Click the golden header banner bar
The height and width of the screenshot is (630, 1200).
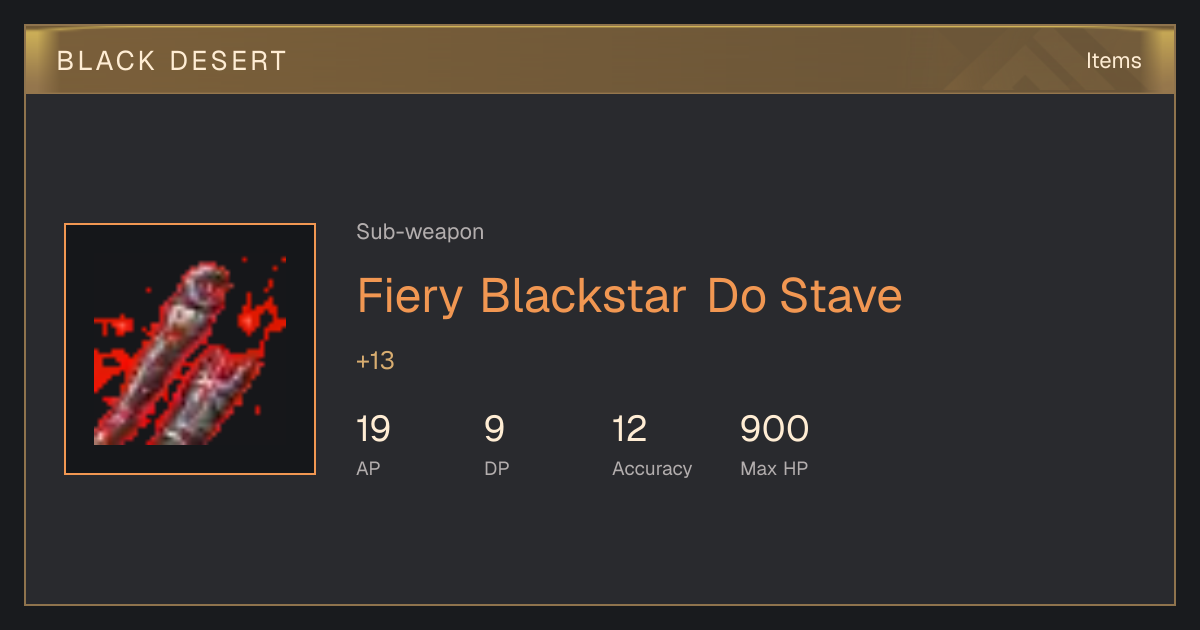point(600,60)
